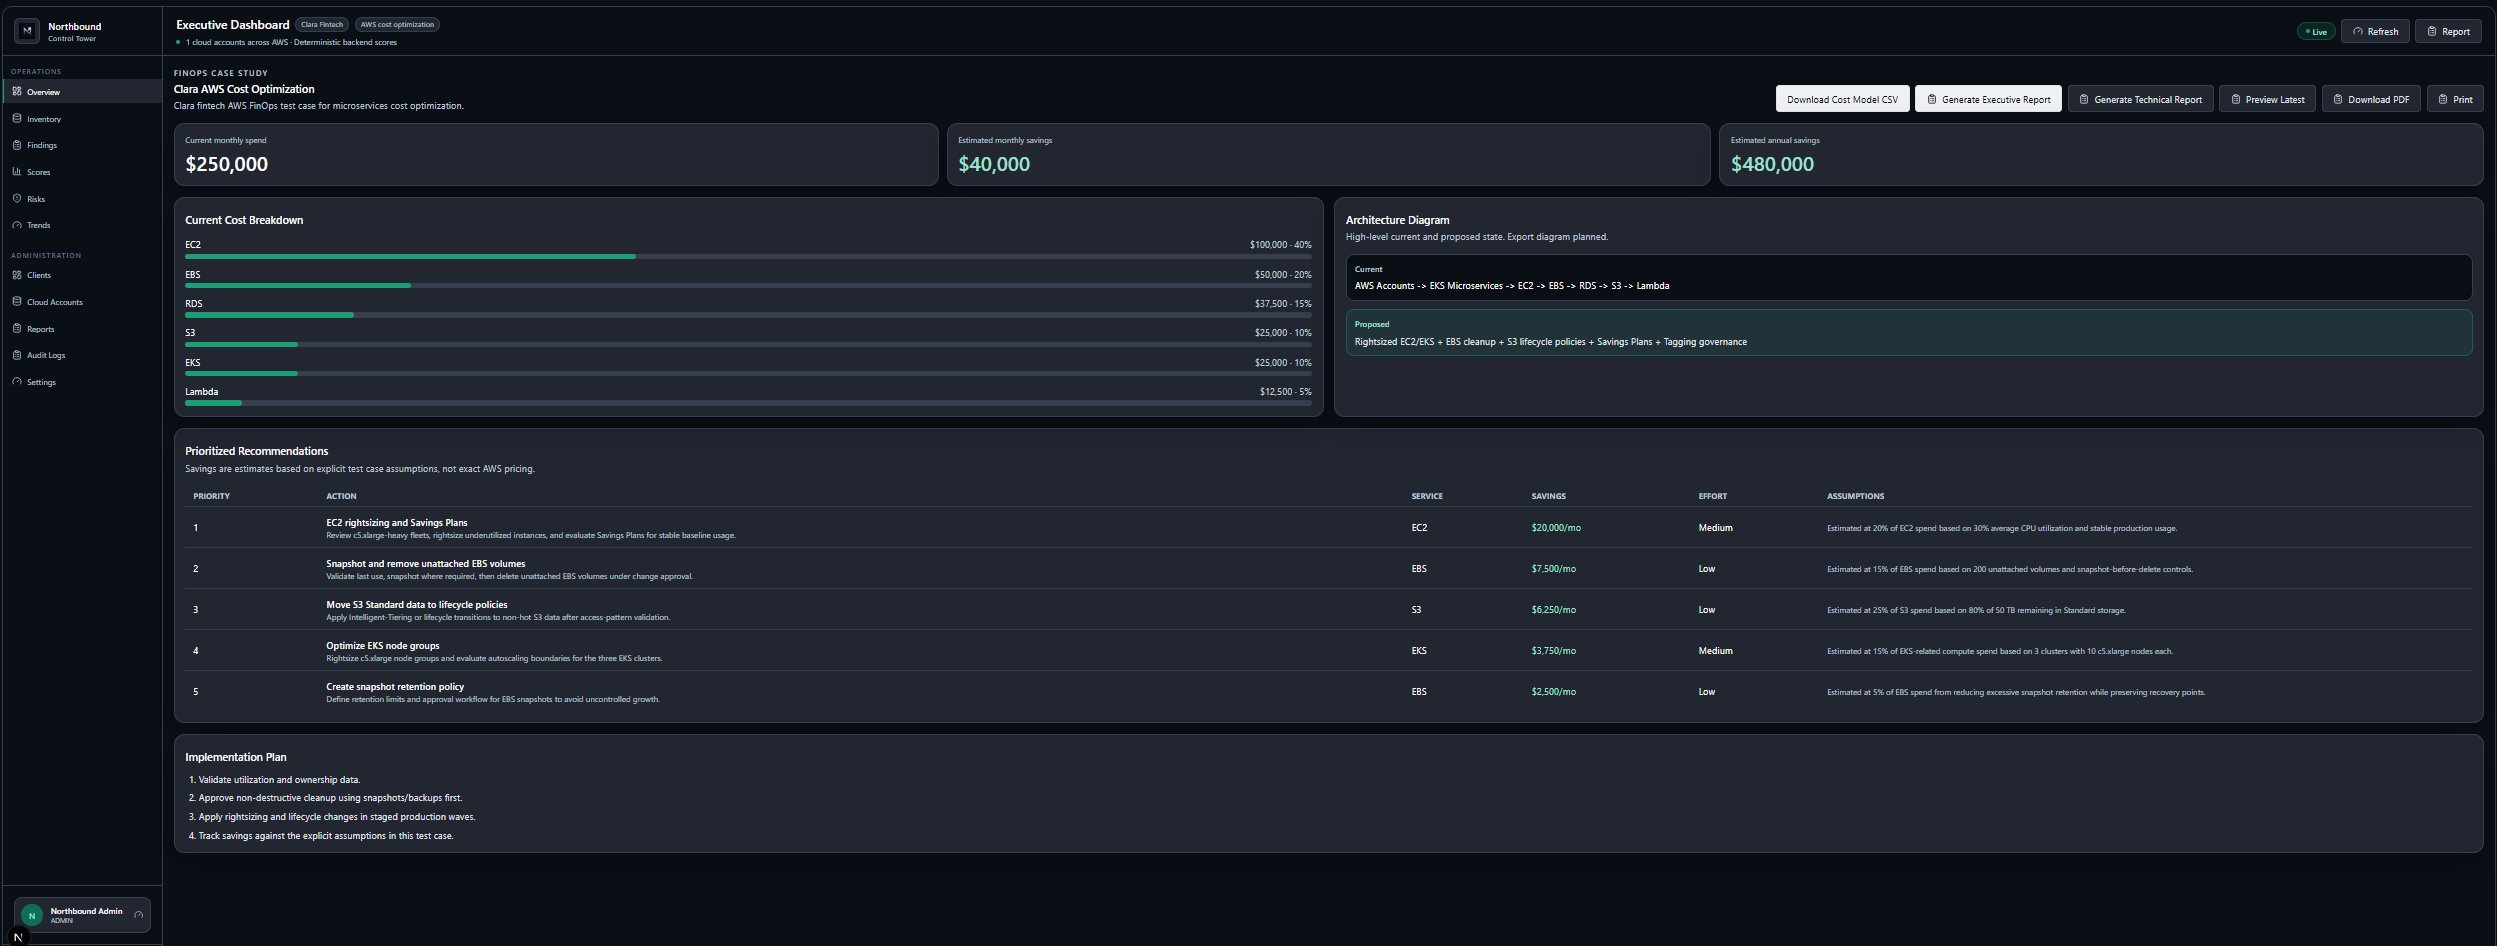Select 'EC2 rightsizing and Savings Plans' row
2497x946 pixels.
coord(1329,528)
